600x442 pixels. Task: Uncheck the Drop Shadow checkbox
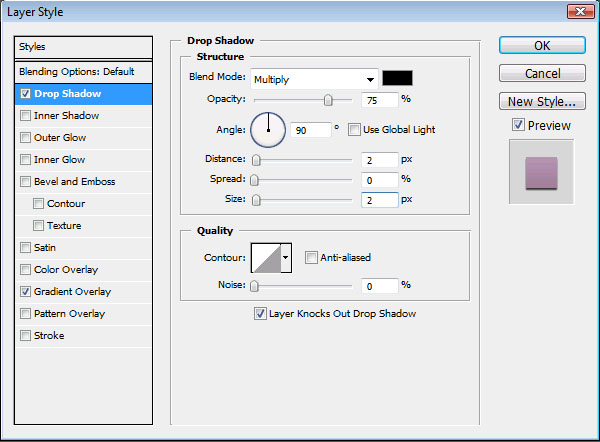25,94
